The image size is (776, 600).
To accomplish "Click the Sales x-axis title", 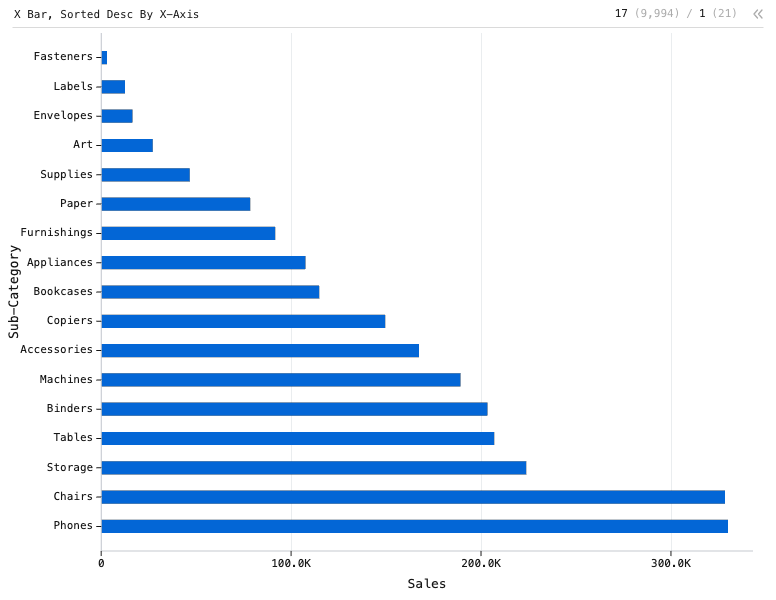I will 427,584.
